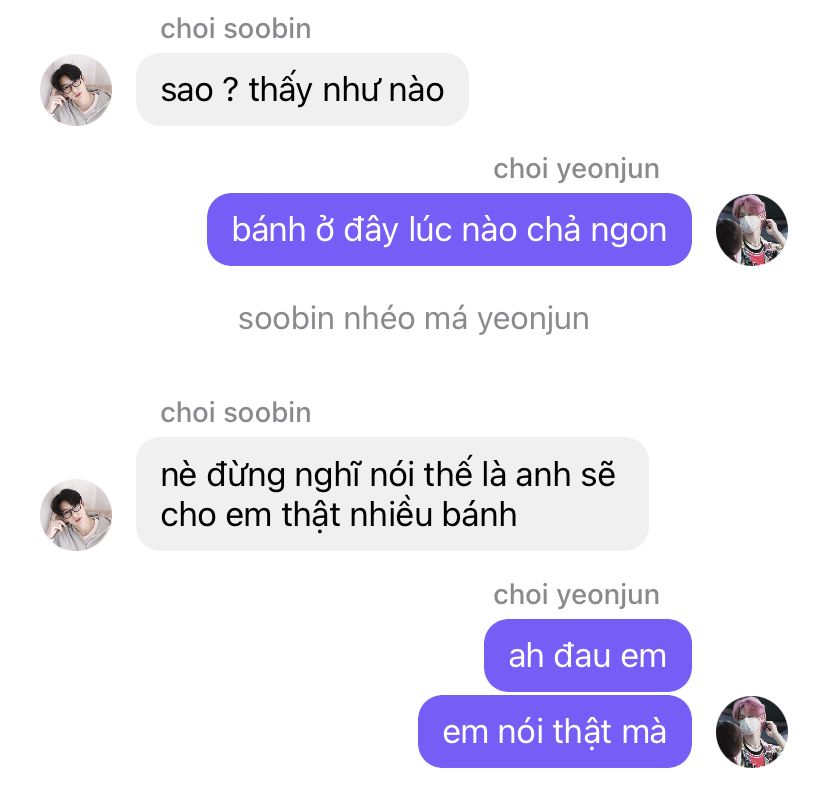828x792 pixels.
Task: Click the question mark in the first message
Action: pos(231,89)
